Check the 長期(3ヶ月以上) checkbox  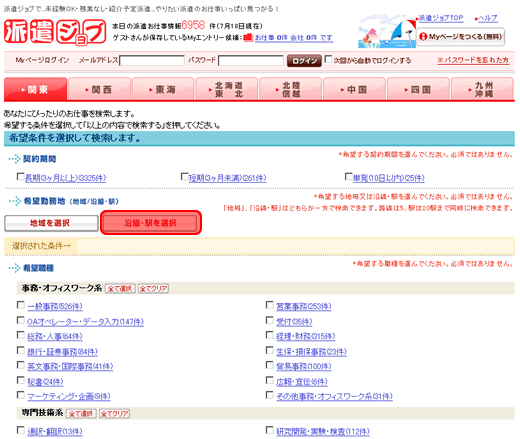pos(20,176)
